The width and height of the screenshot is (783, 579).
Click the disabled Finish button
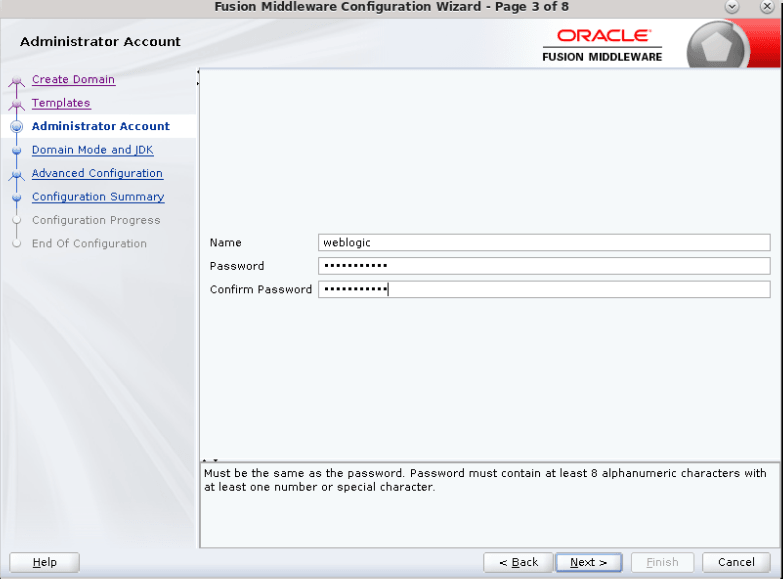click(x=662, y=563)
